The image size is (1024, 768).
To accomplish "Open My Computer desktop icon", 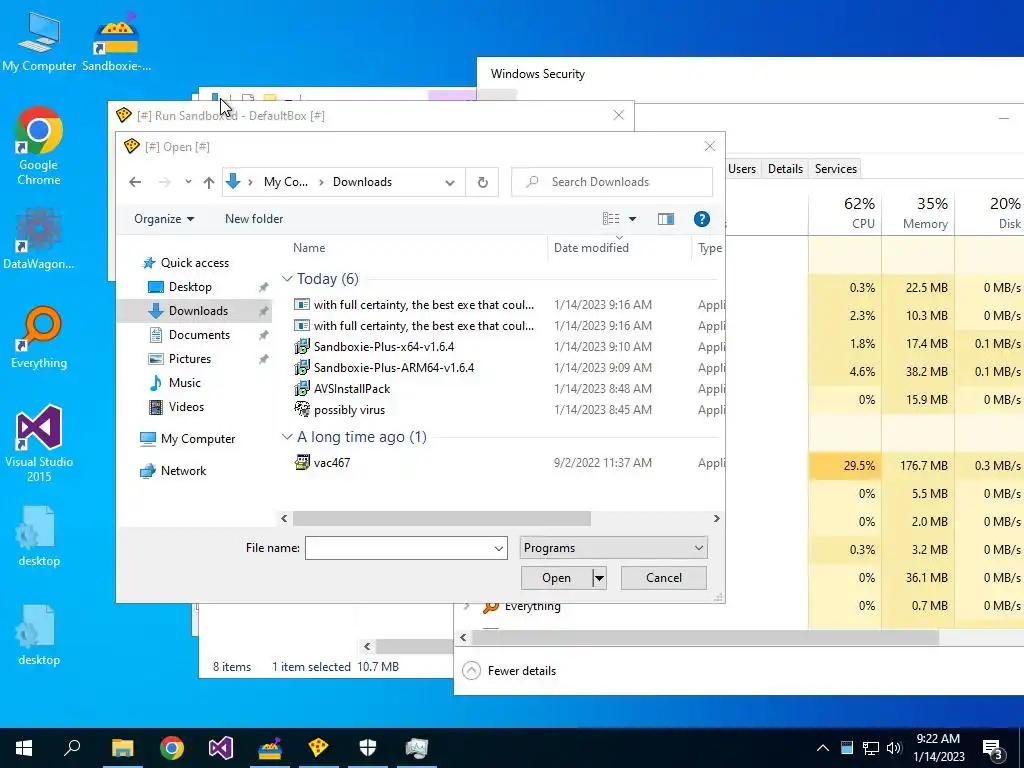I will point(39,41).
